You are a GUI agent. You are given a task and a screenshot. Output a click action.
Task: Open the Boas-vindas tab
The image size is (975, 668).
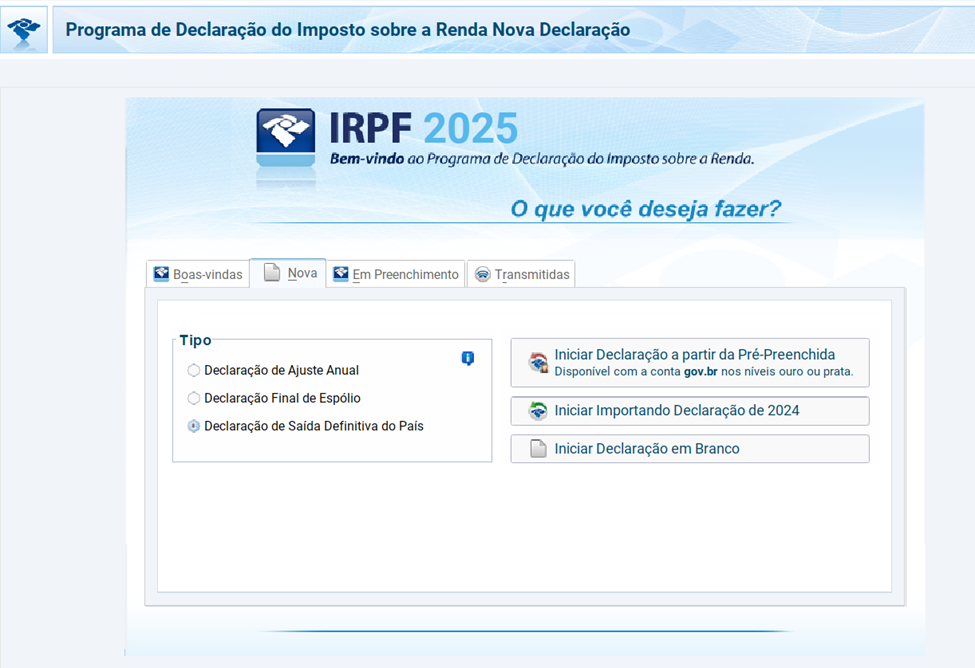198,274
